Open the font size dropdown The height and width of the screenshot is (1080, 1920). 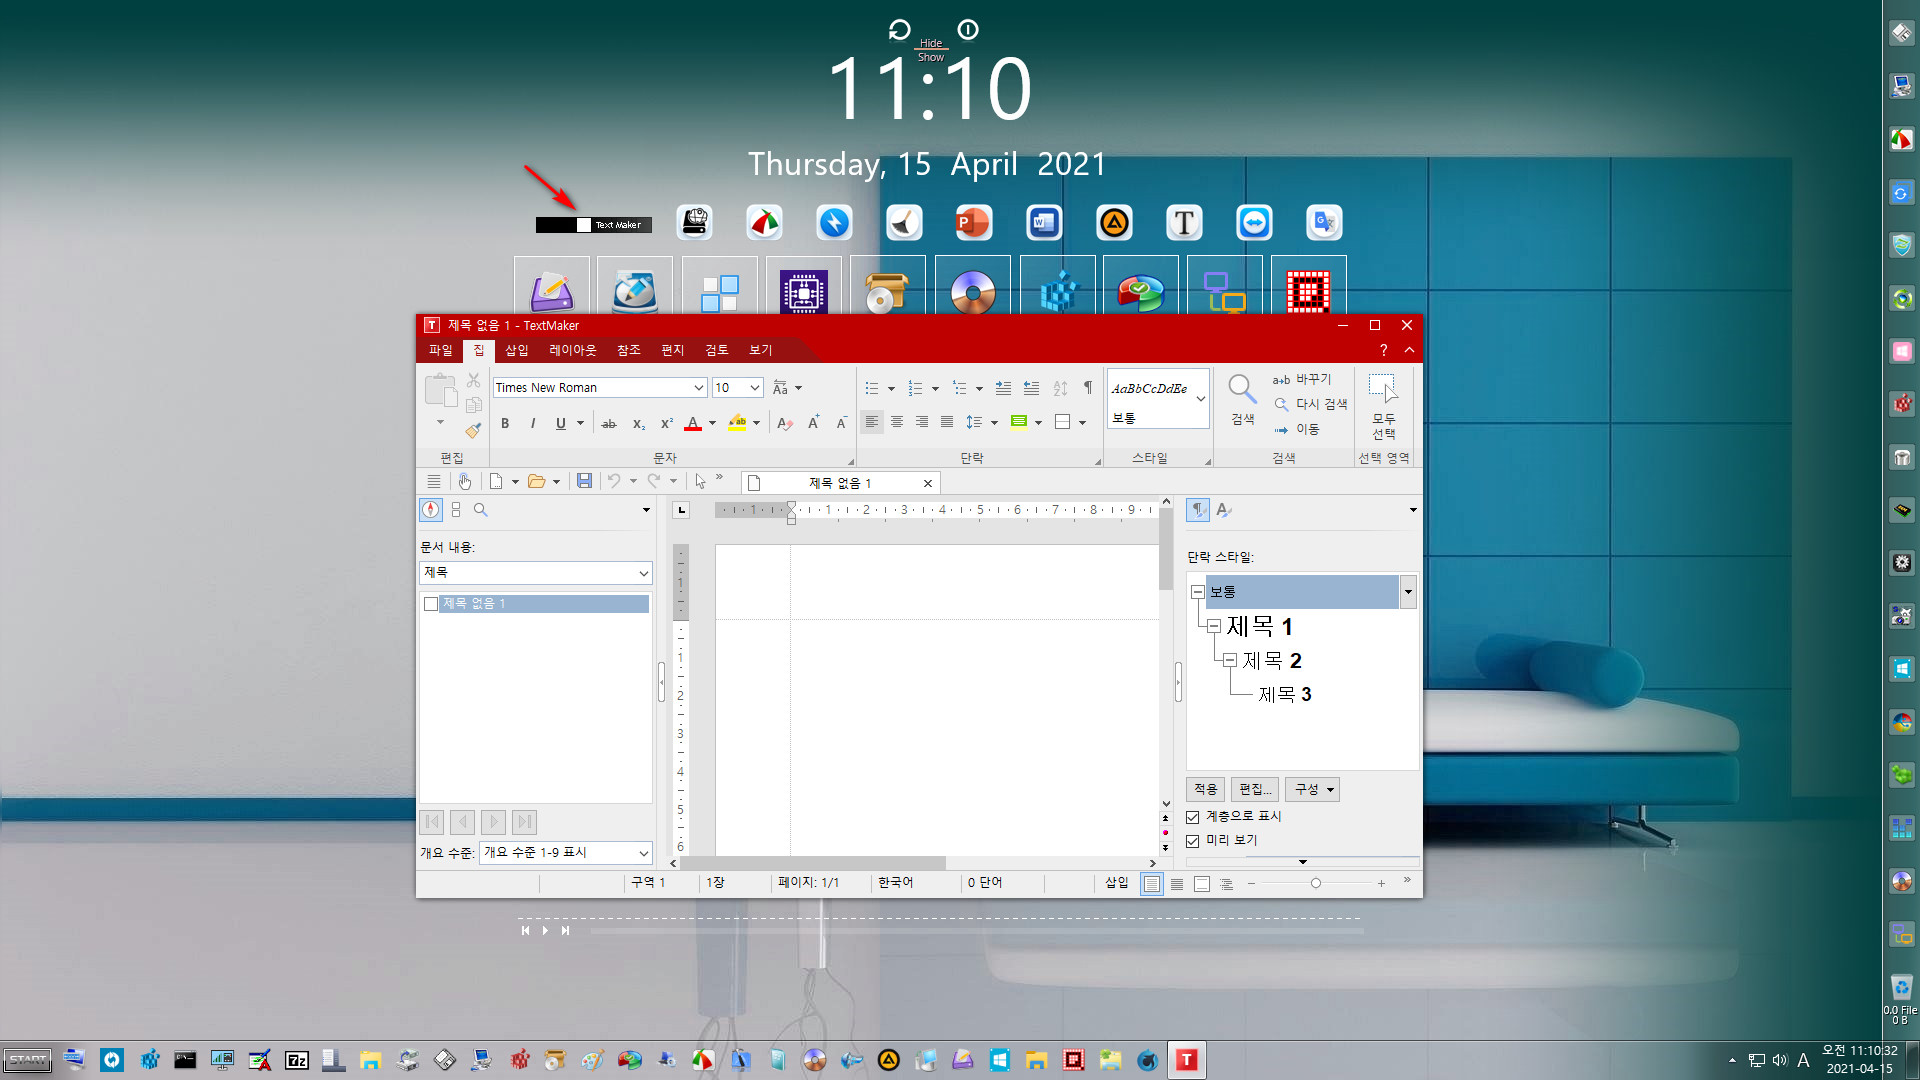click(x=755, y=388)
